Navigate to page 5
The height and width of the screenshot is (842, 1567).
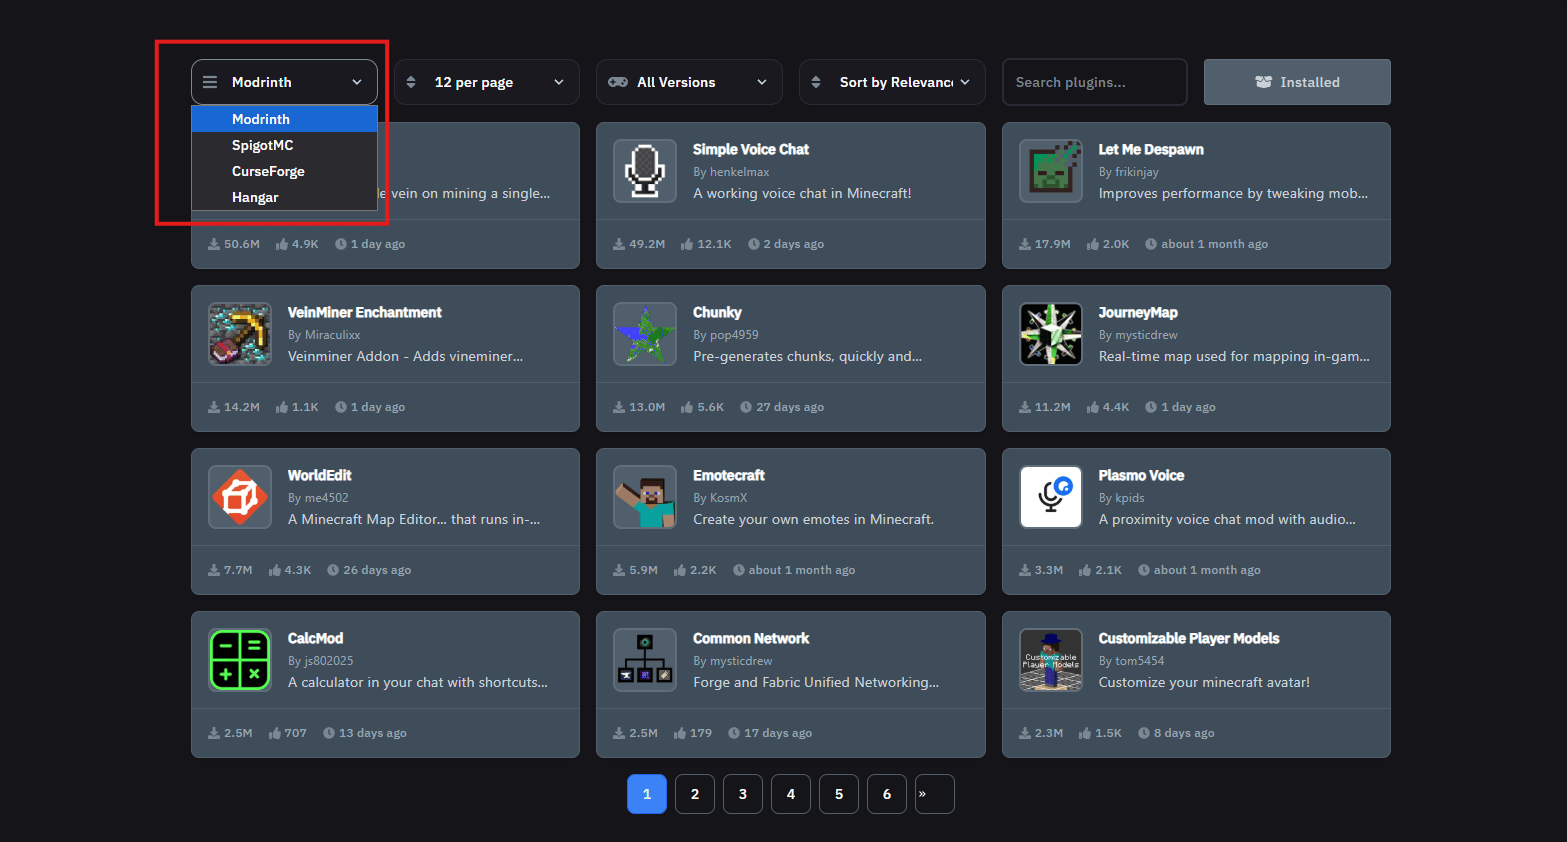pyautogui.click(x=839, y=794)
